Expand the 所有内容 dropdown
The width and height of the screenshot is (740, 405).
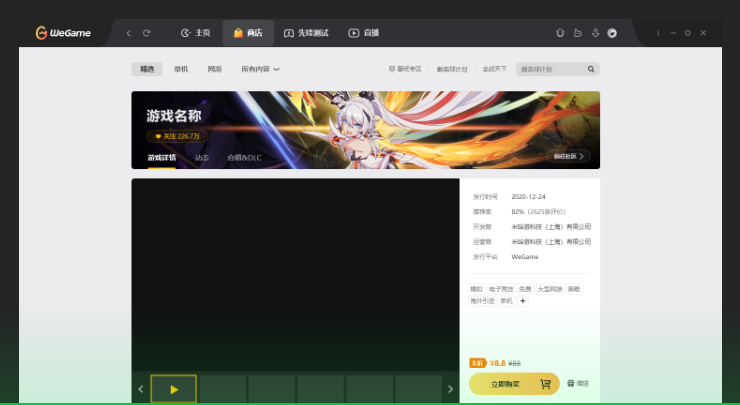261,69
